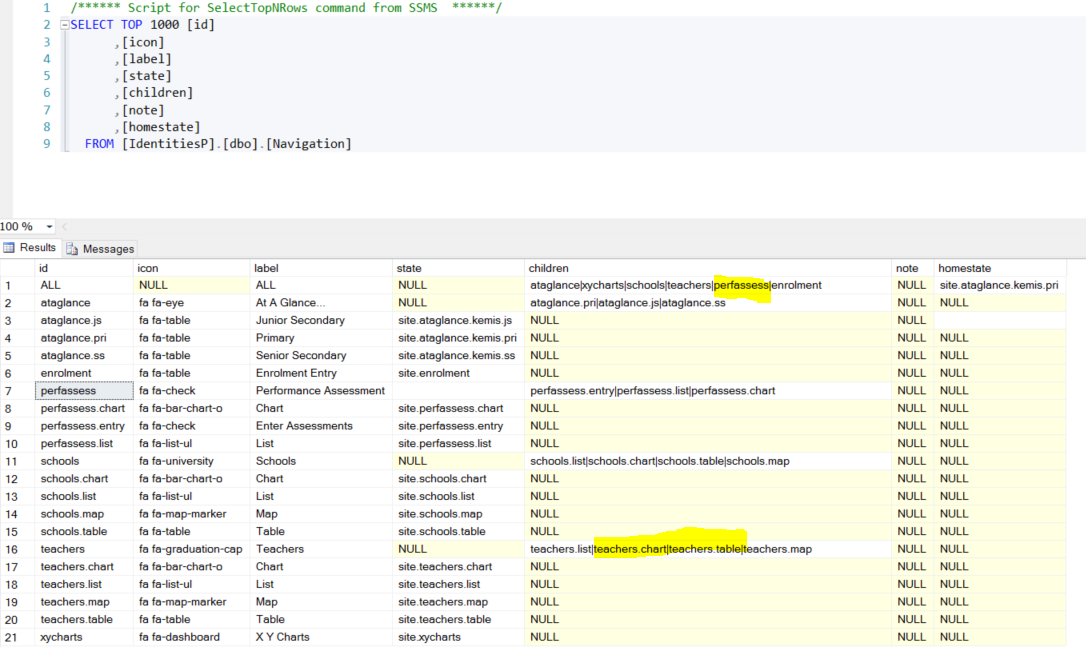
Task: Select the row 7 header number
Action: click(10, 391)
